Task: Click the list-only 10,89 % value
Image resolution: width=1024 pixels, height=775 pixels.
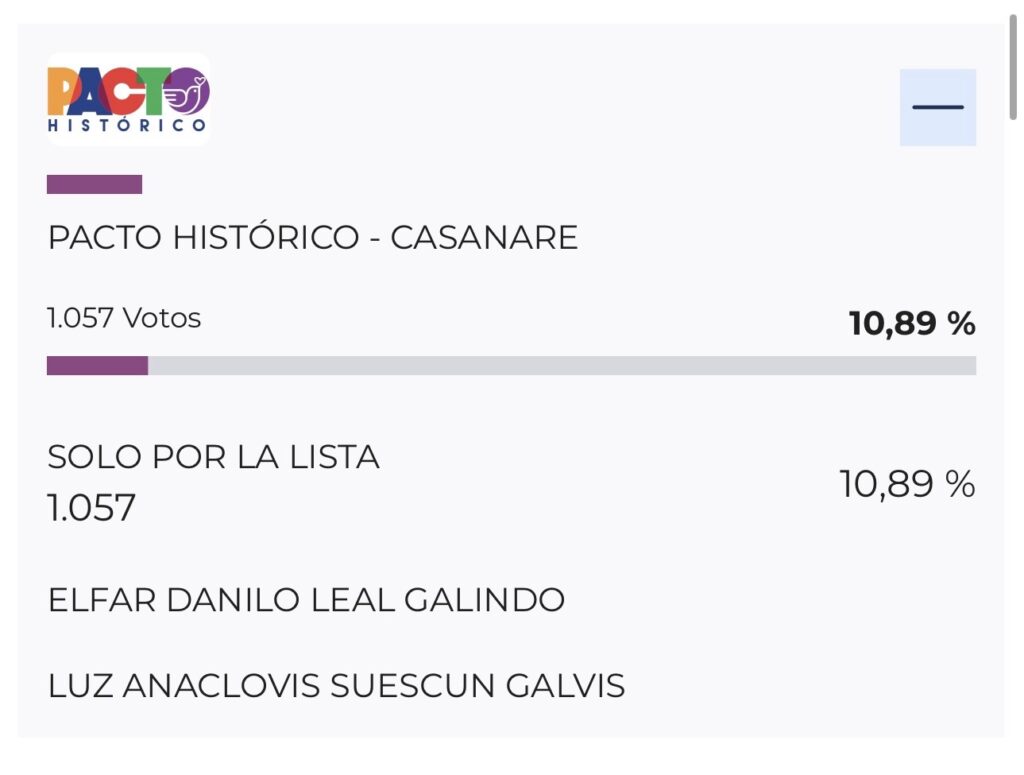Action: tap(906, 484)
